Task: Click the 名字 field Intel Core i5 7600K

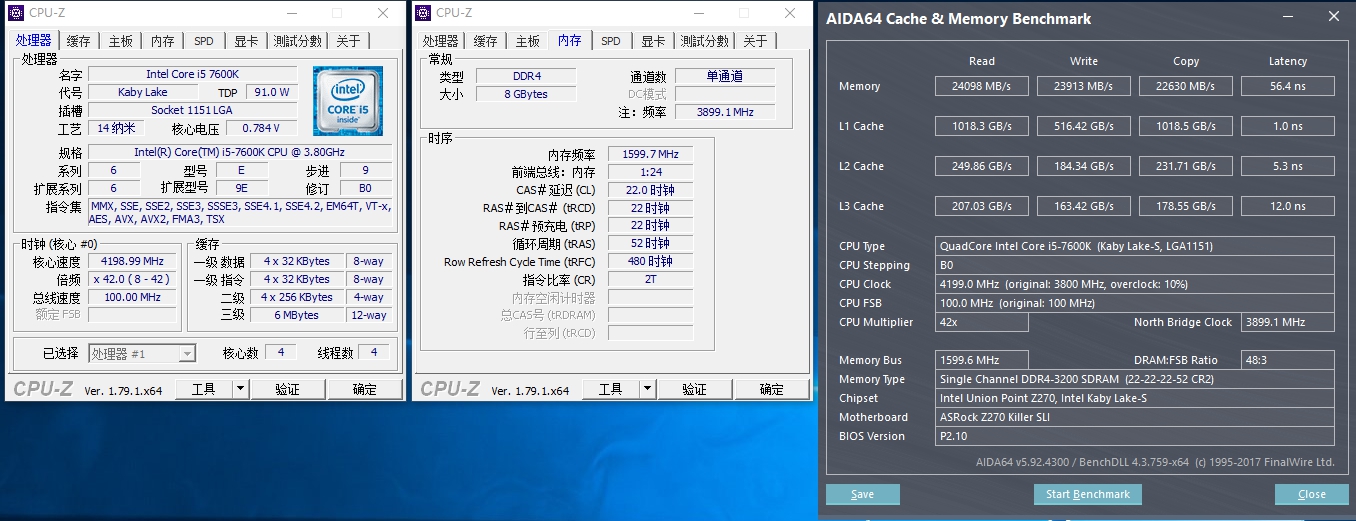Action: click(193, 74)
